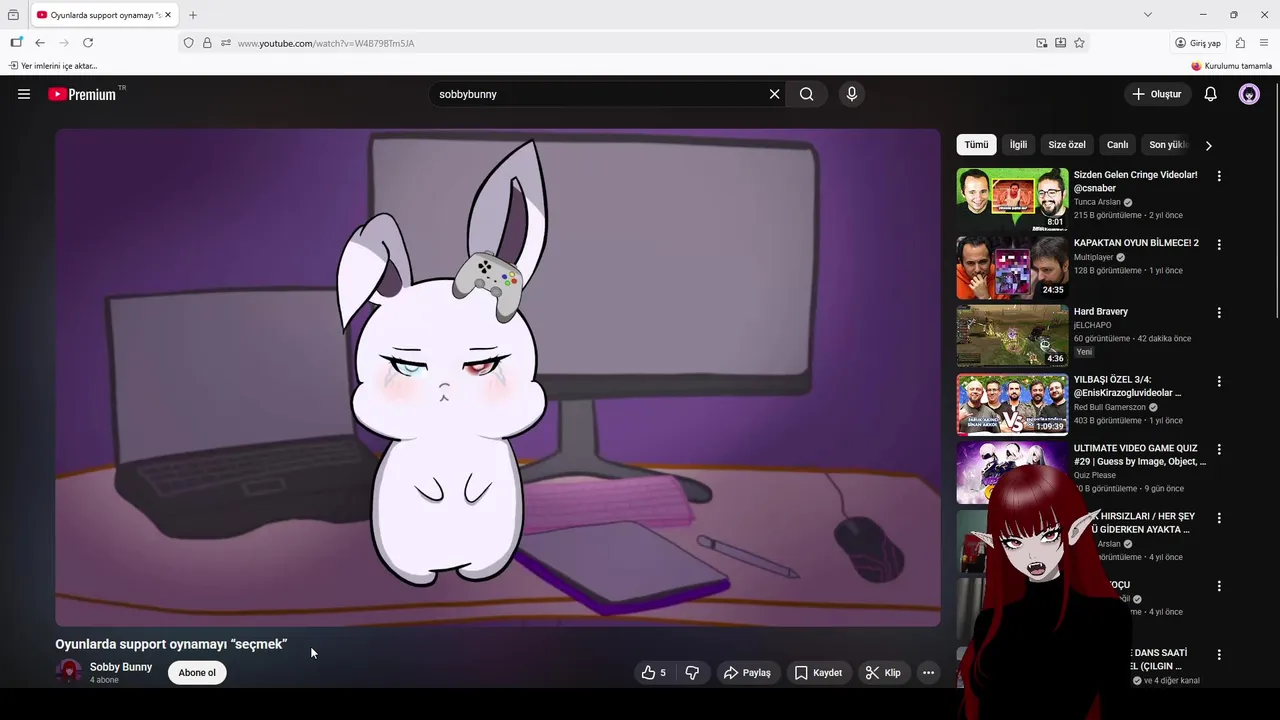Open YILBAŞI ÖZEL 3/4 title link
1280x720 pixels.
pos(1127,386)
